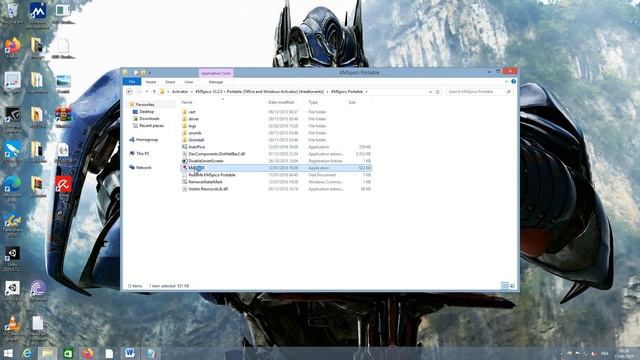Expand the ribbon with the chevron
The image size is (640, 360).
coord(506,82)
